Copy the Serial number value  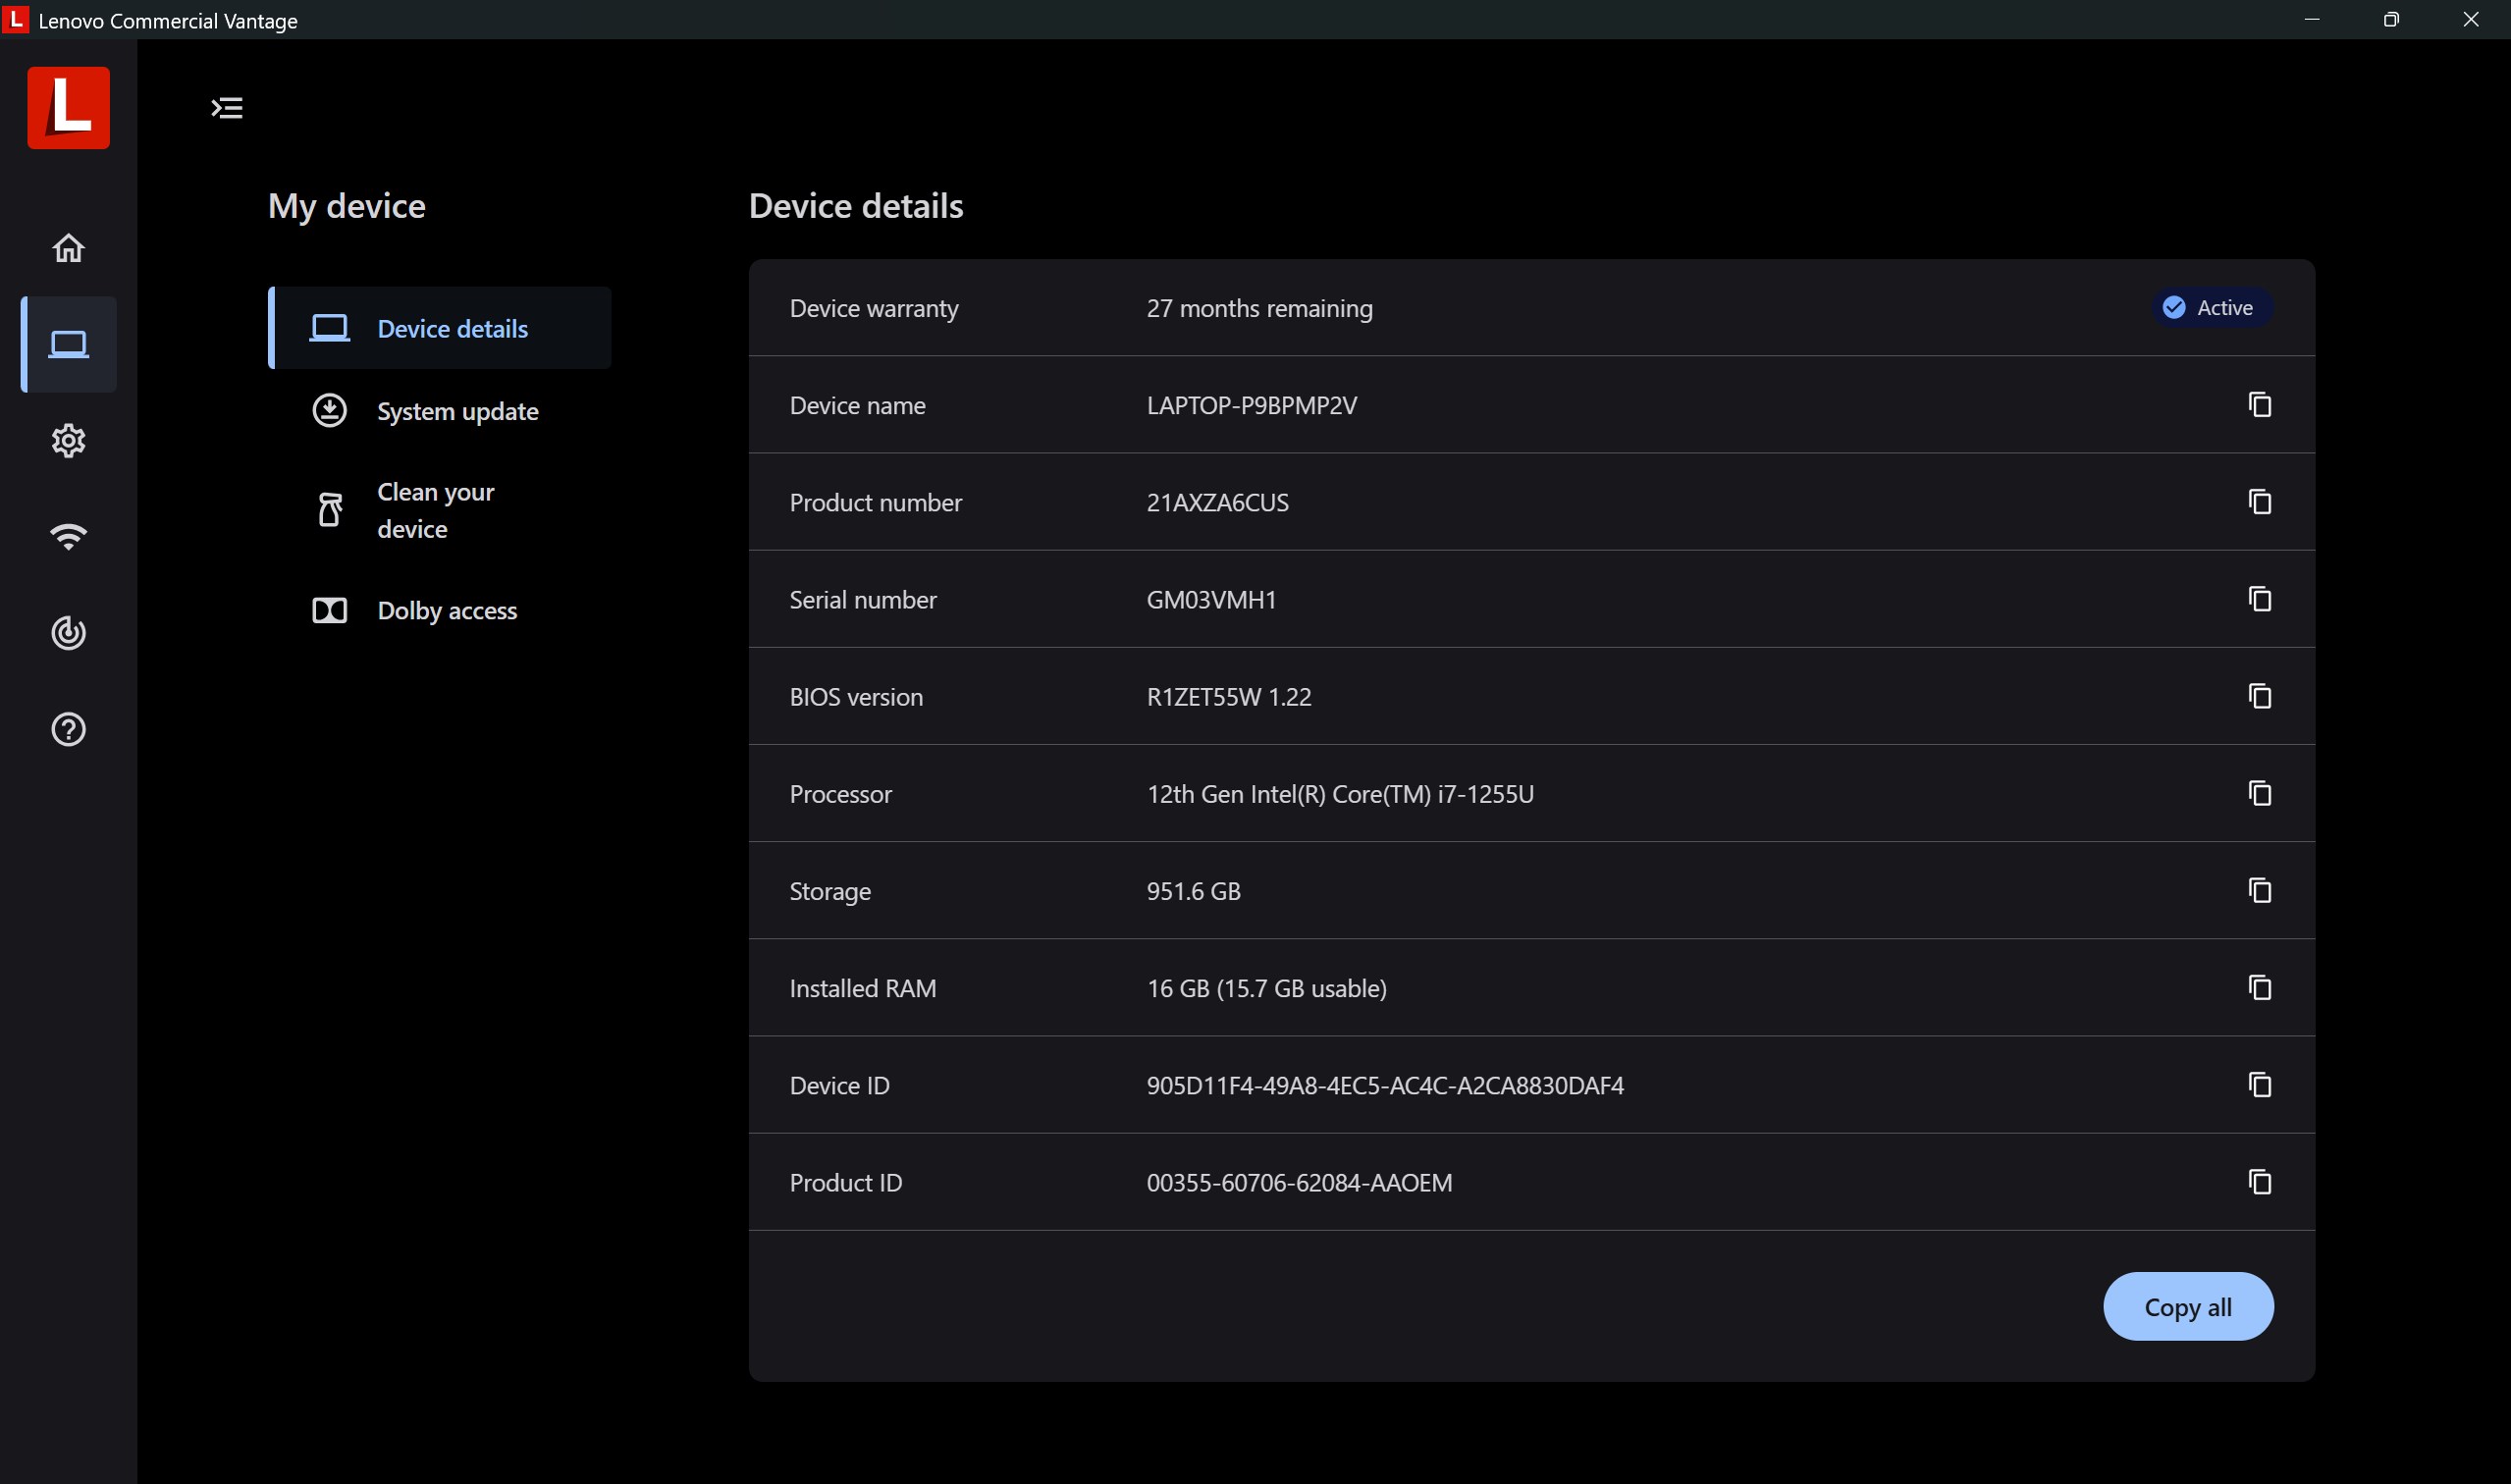[2259, 599]
